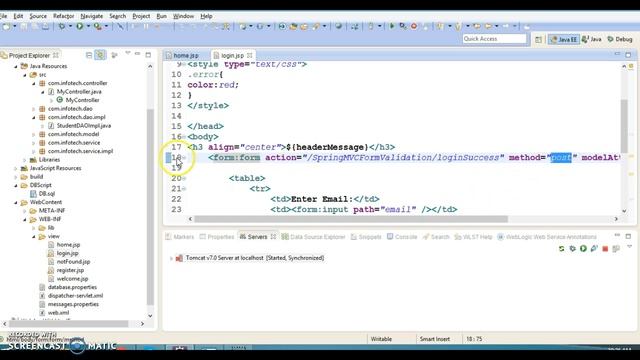Collapse All in Project Explorer
Screen dimensions: 640x360
89,55
